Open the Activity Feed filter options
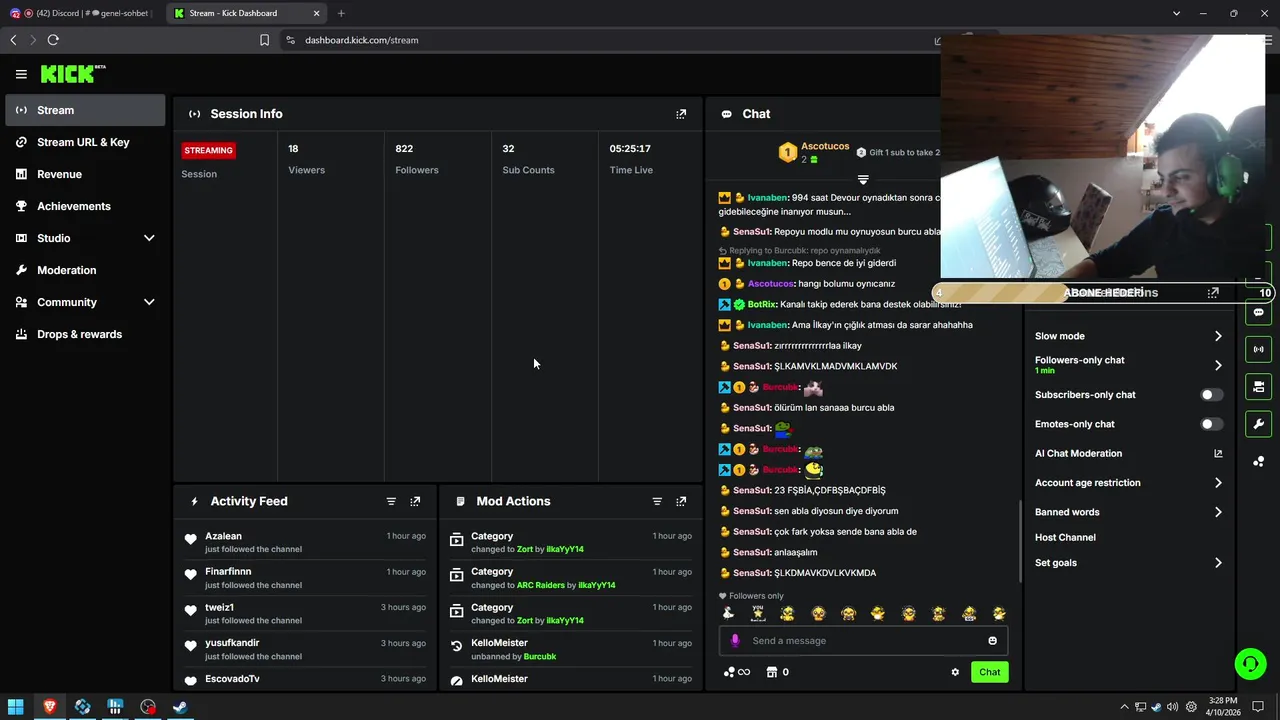The height and width of the screenshot is (720, 1280). click(391, 501)
